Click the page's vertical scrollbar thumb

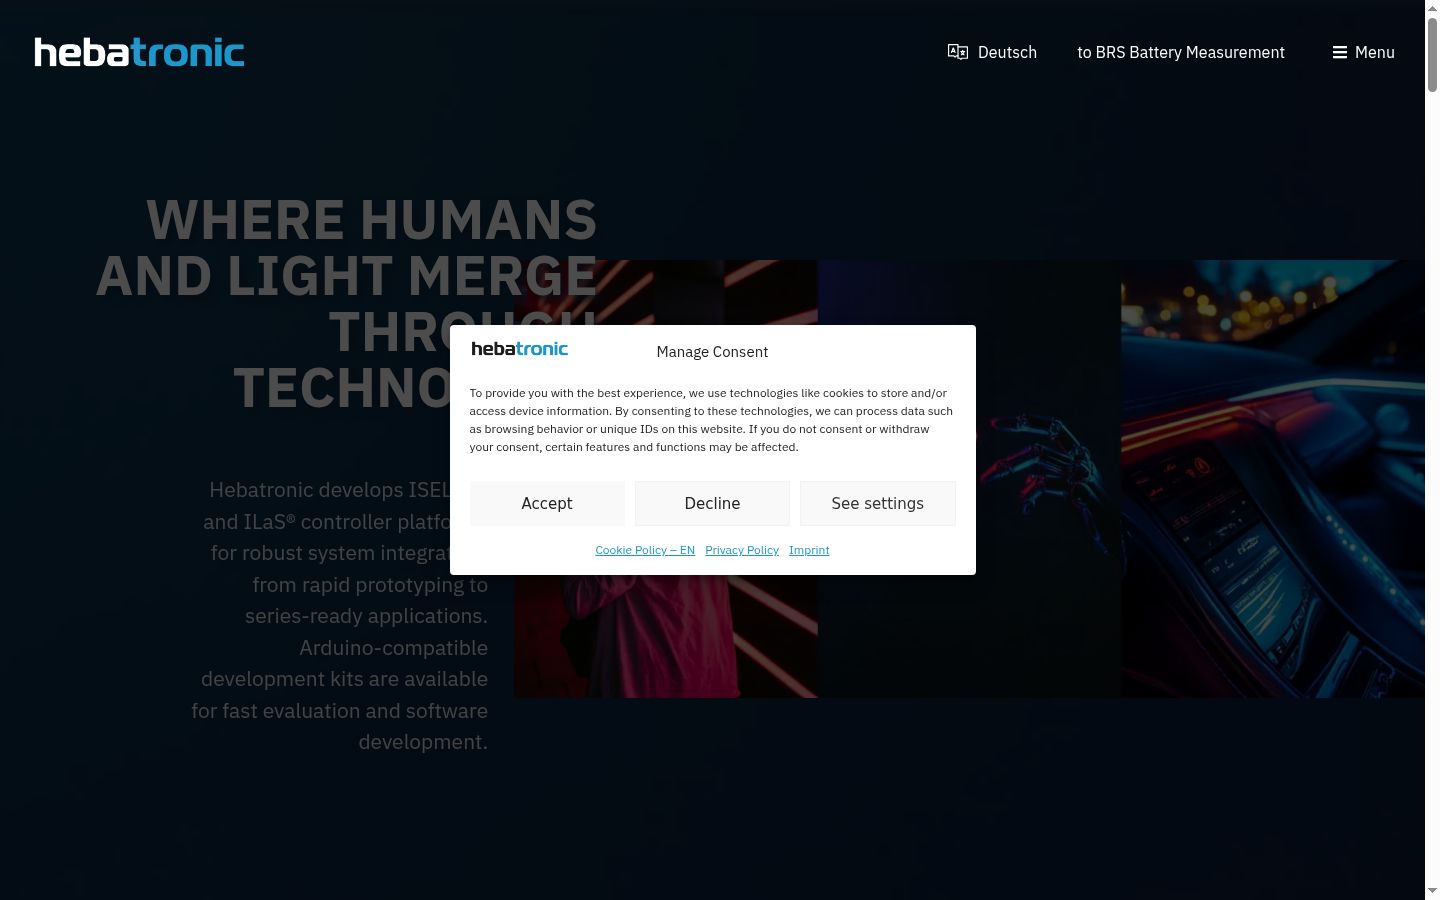pyautogui.click(x=1432, y=54)
